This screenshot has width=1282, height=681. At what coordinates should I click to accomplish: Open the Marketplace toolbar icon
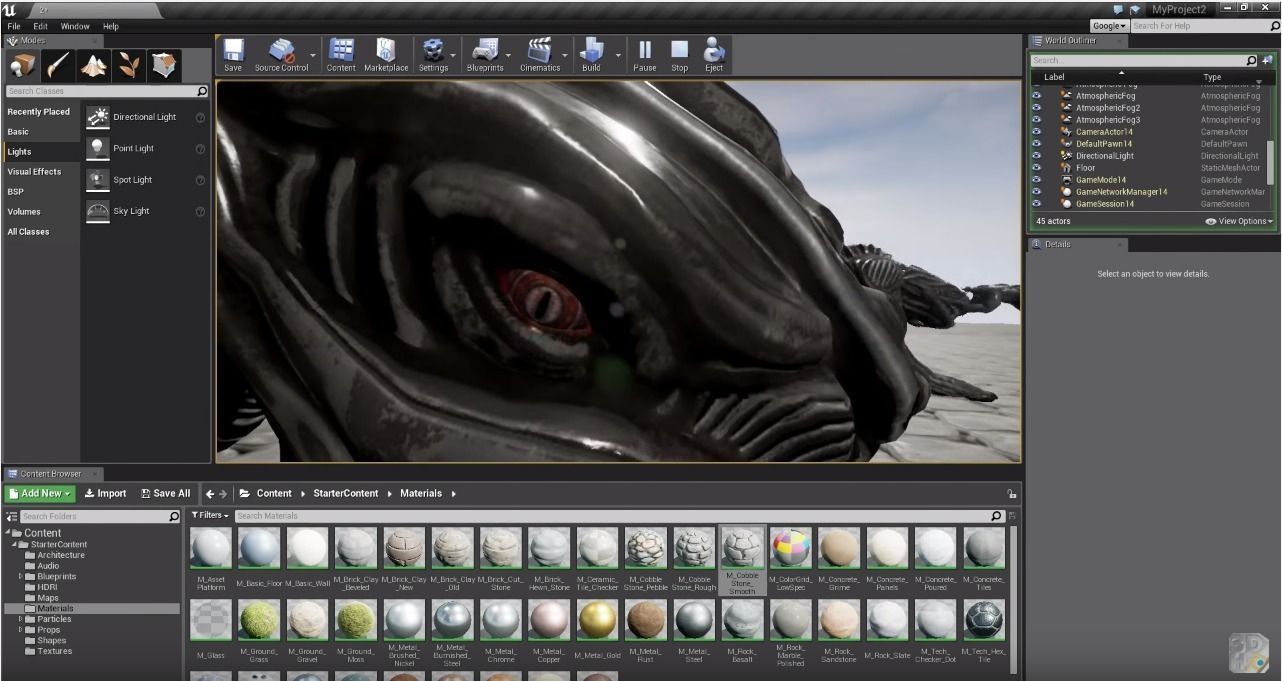point(386,55)
